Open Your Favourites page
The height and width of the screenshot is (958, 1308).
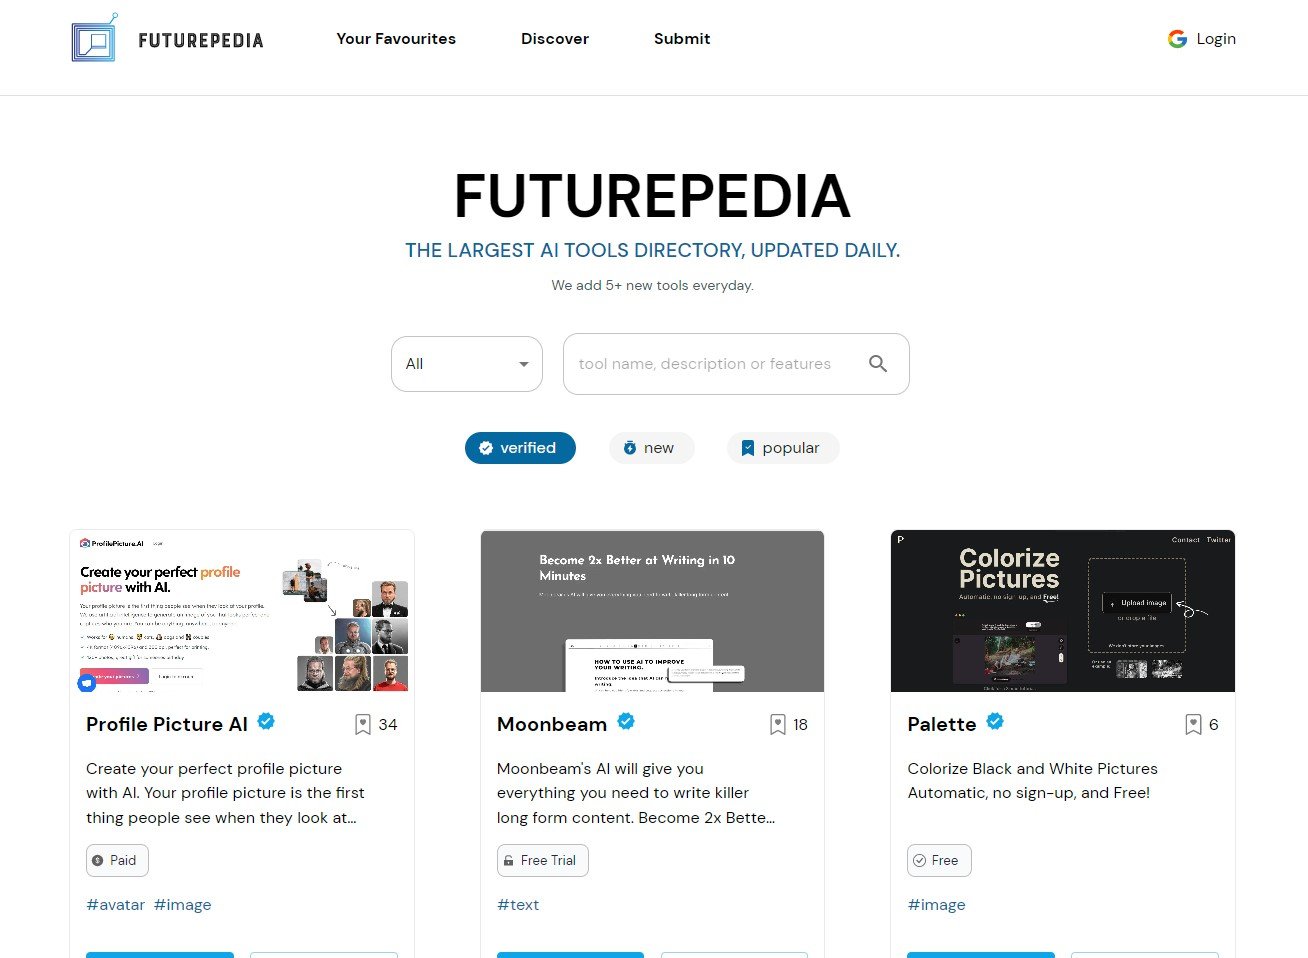[396, 39]
